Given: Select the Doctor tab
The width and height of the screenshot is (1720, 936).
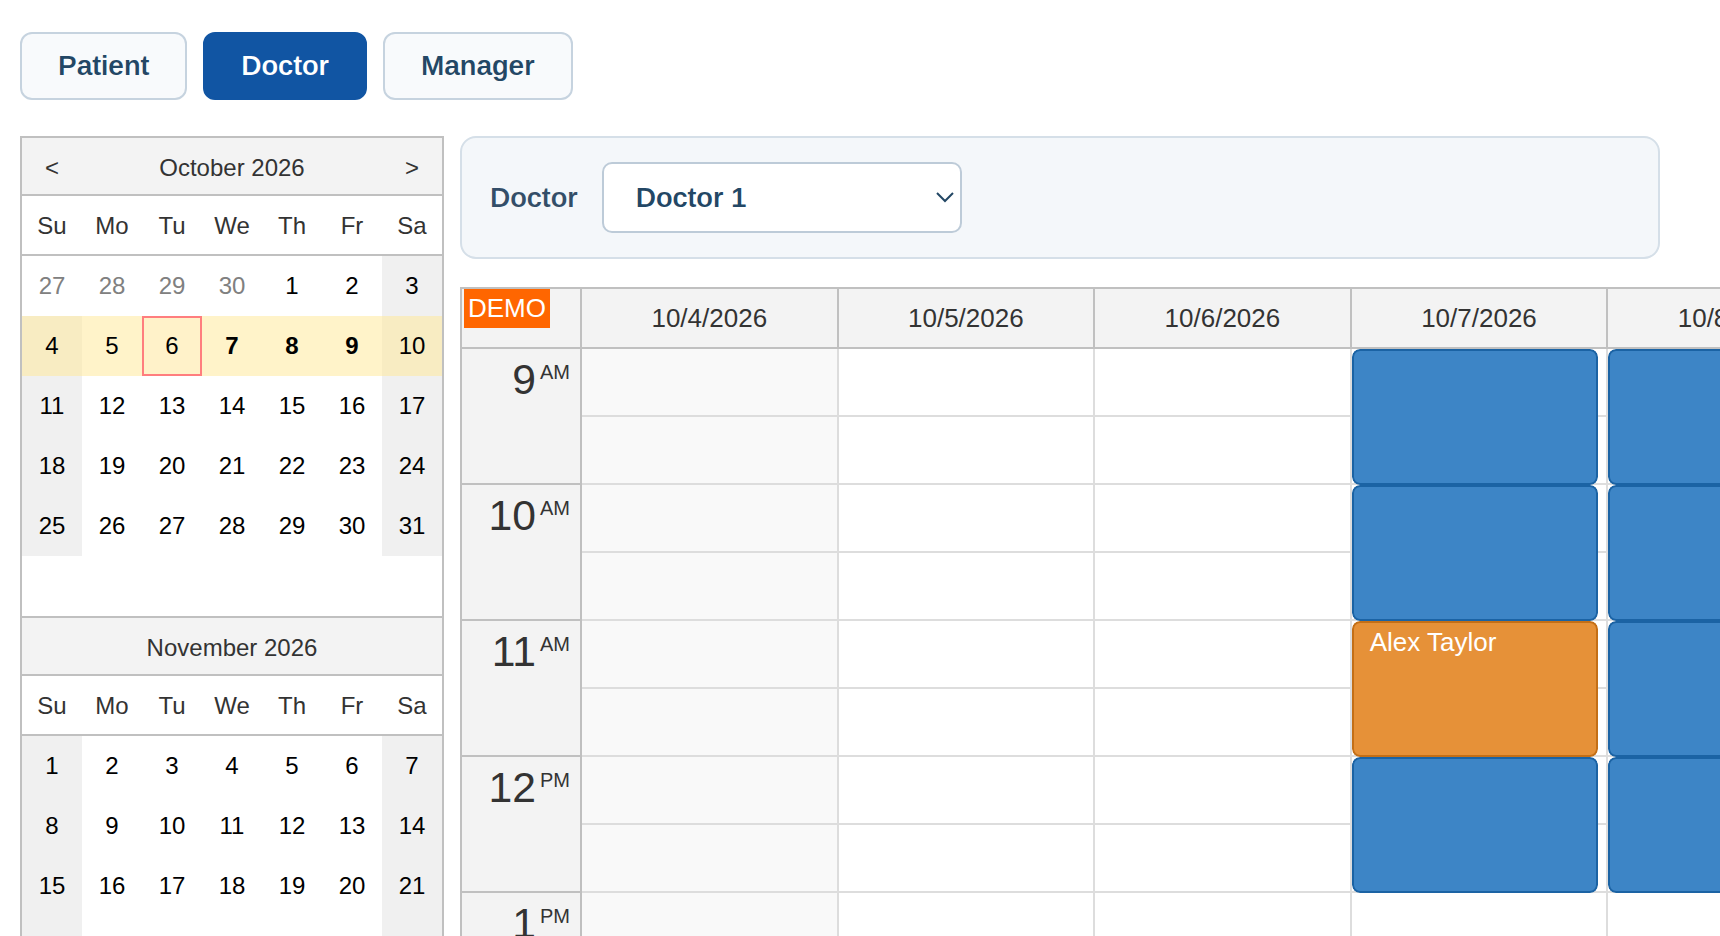Looking at the screenshot, I should point(285,66).
